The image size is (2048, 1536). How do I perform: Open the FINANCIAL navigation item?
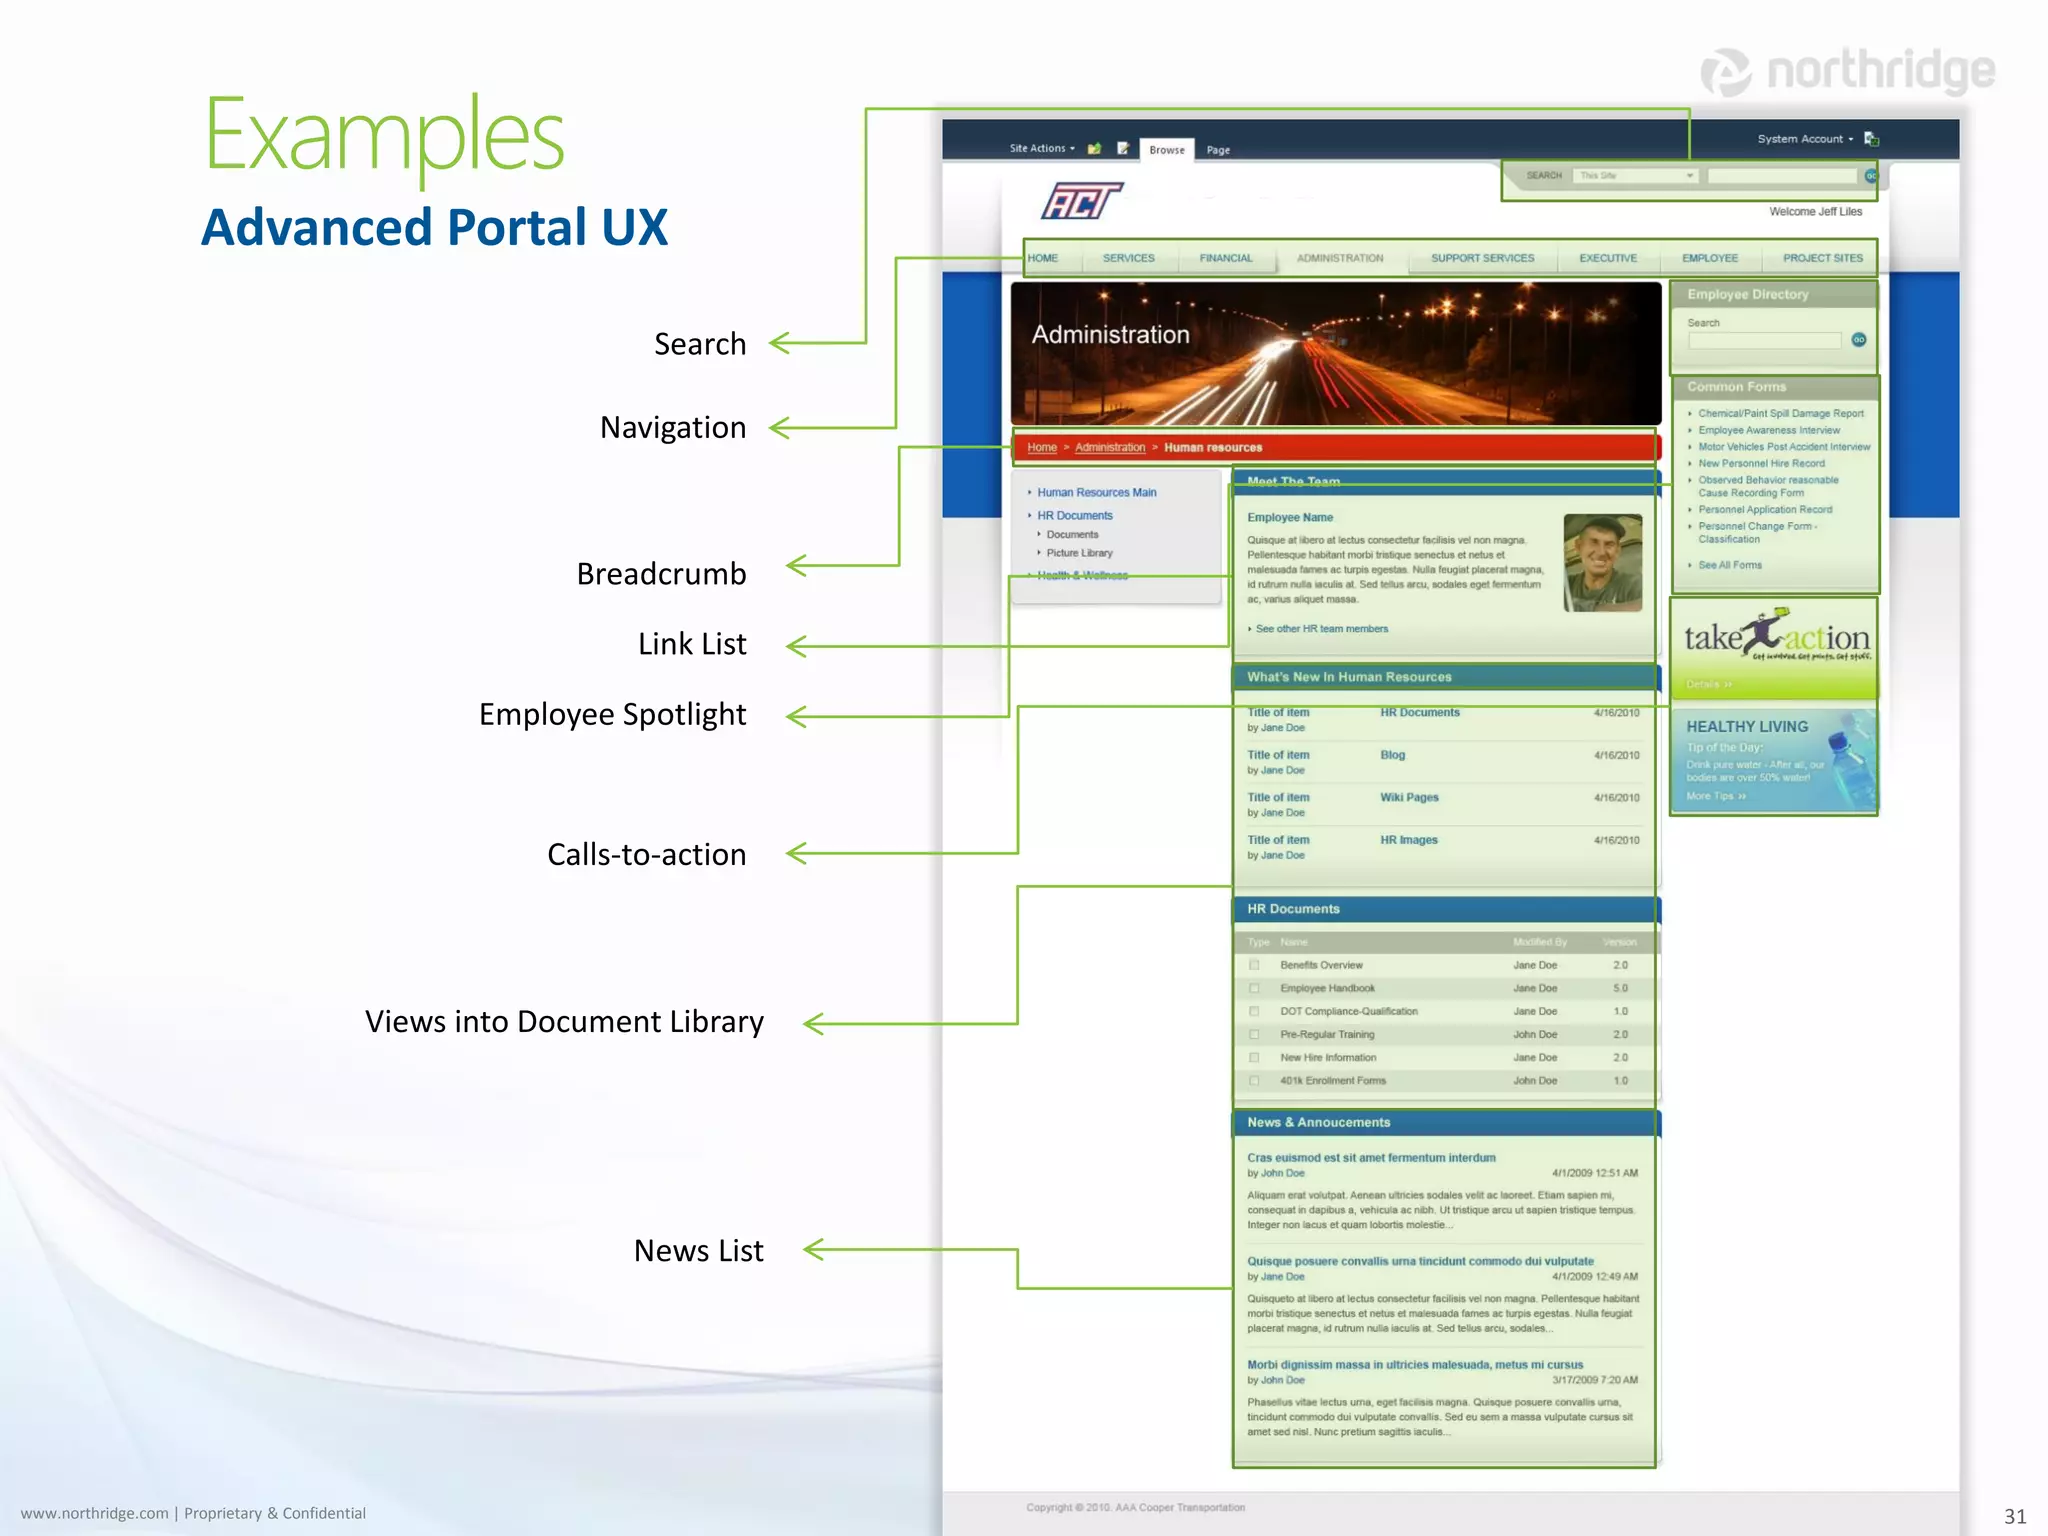pyautogui.click(x=1226, y=258)
